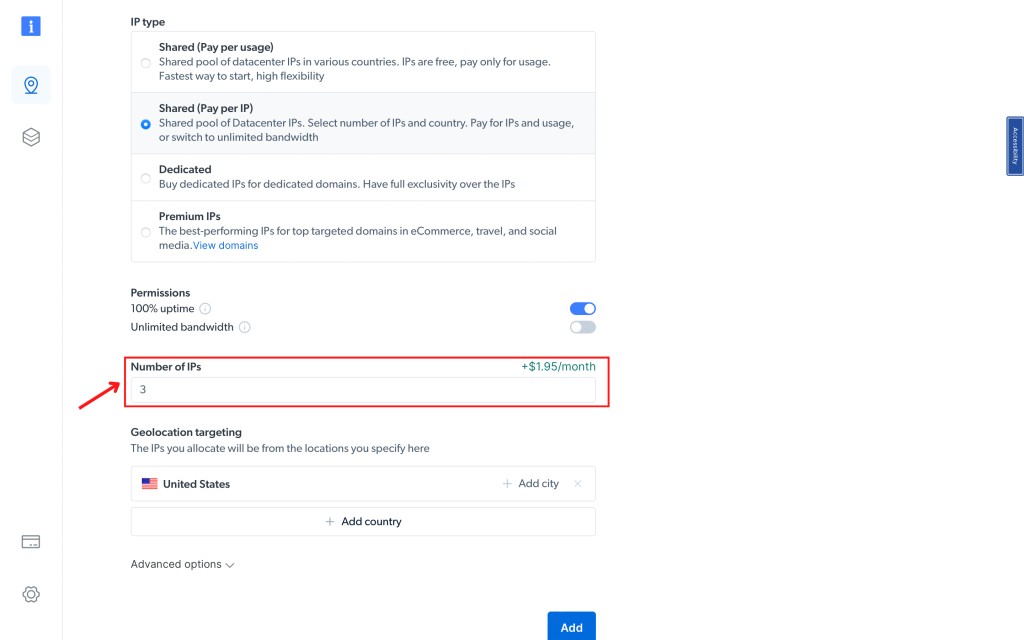The height and width of the screenshot is (640, 1024).
Task: Click the blue info logo icon in sidebar
Action: (31, 27)
